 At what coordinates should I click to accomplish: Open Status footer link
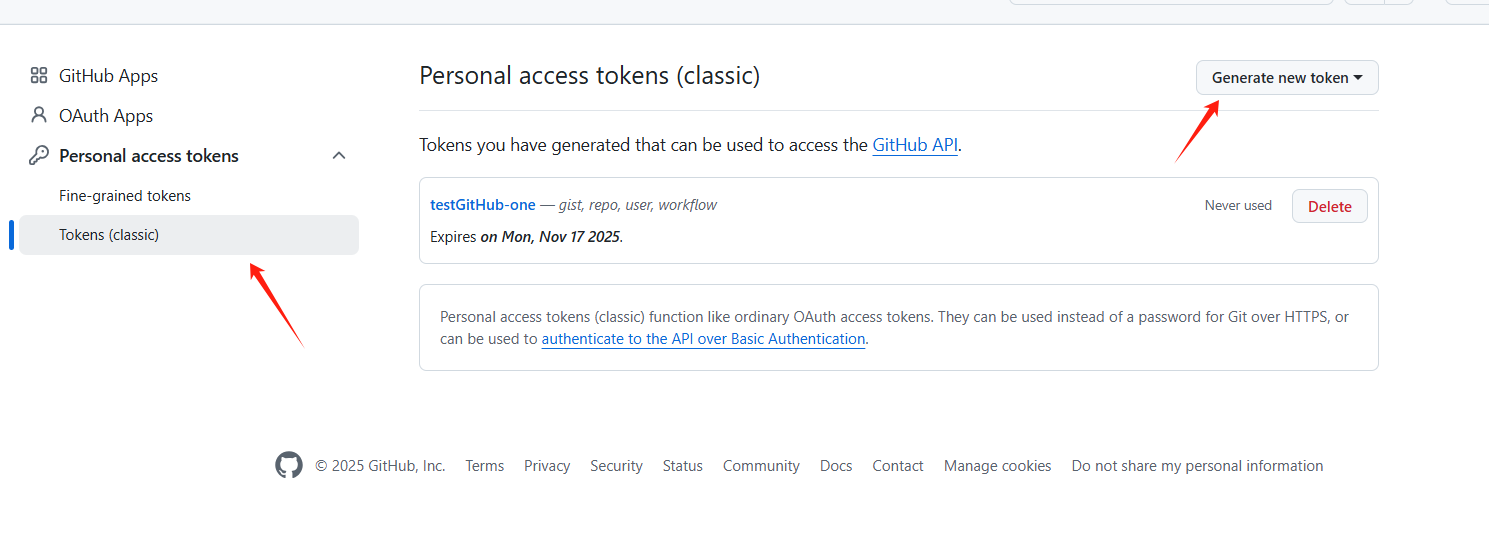683,466
